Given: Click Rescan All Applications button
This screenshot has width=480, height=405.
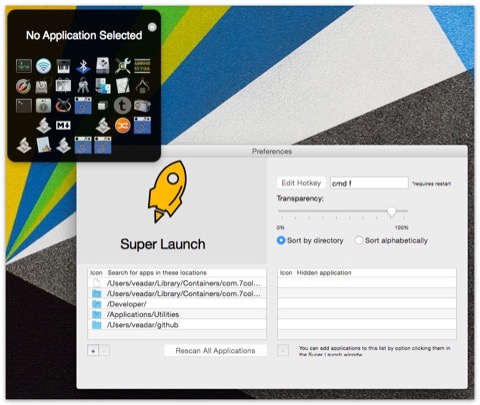Looking at the screenshot, I should 215,350.
